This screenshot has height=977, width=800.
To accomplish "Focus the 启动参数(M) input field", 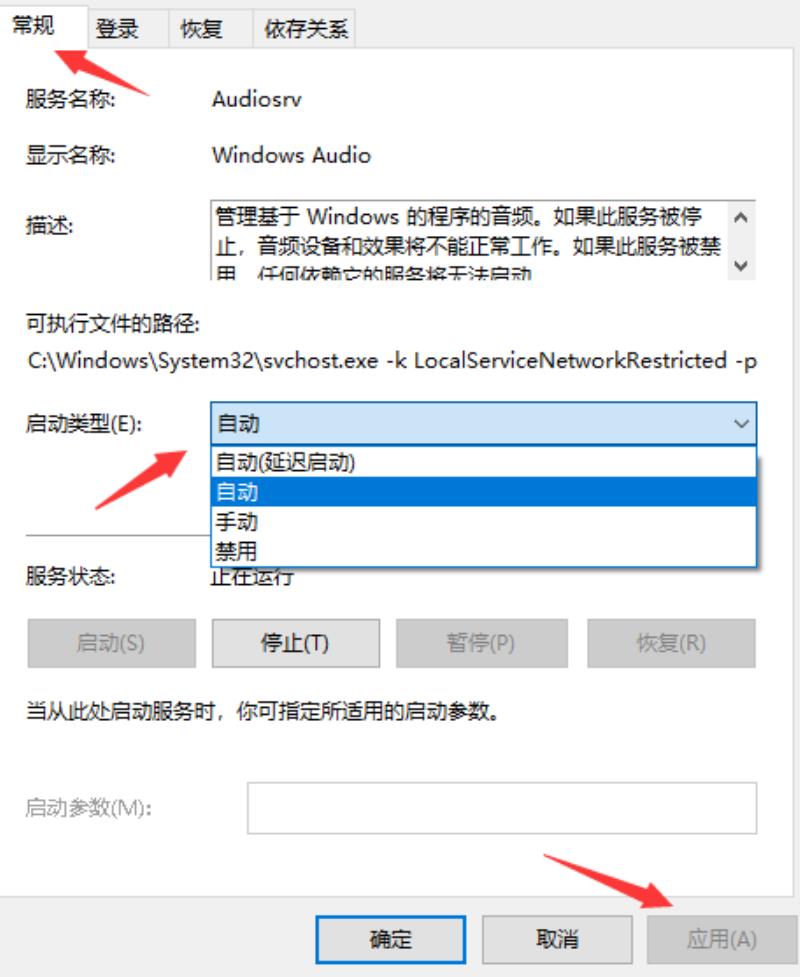I will [502, 808].
